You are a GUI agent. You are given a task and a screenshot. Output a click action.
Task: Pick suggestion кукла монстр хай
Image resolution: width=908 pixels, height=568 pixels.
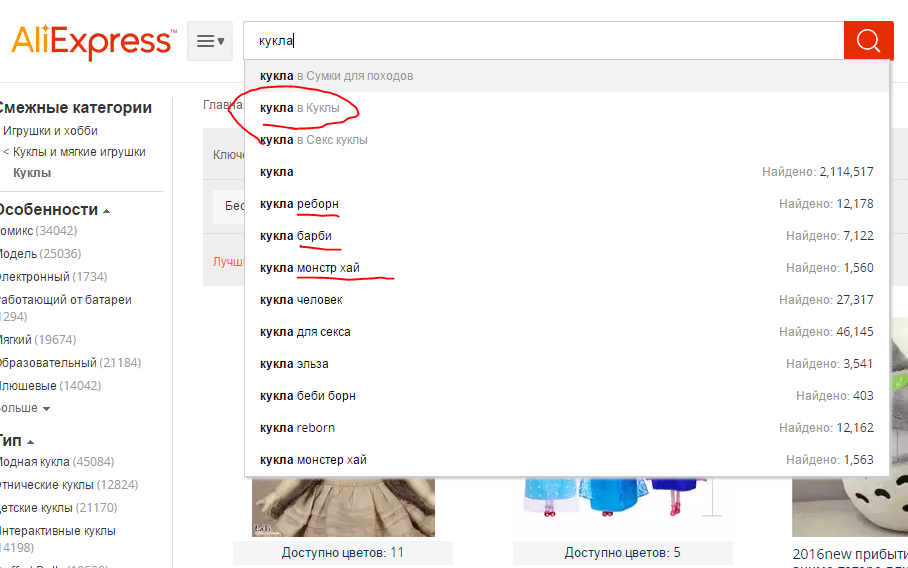coord(567,267)
